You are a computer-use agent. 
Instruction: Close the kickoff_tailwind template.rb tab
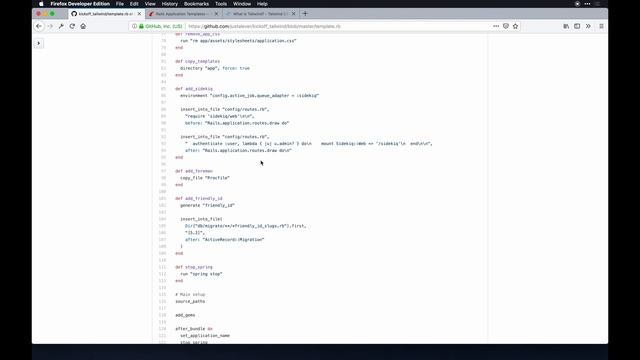tap(139, 13)
